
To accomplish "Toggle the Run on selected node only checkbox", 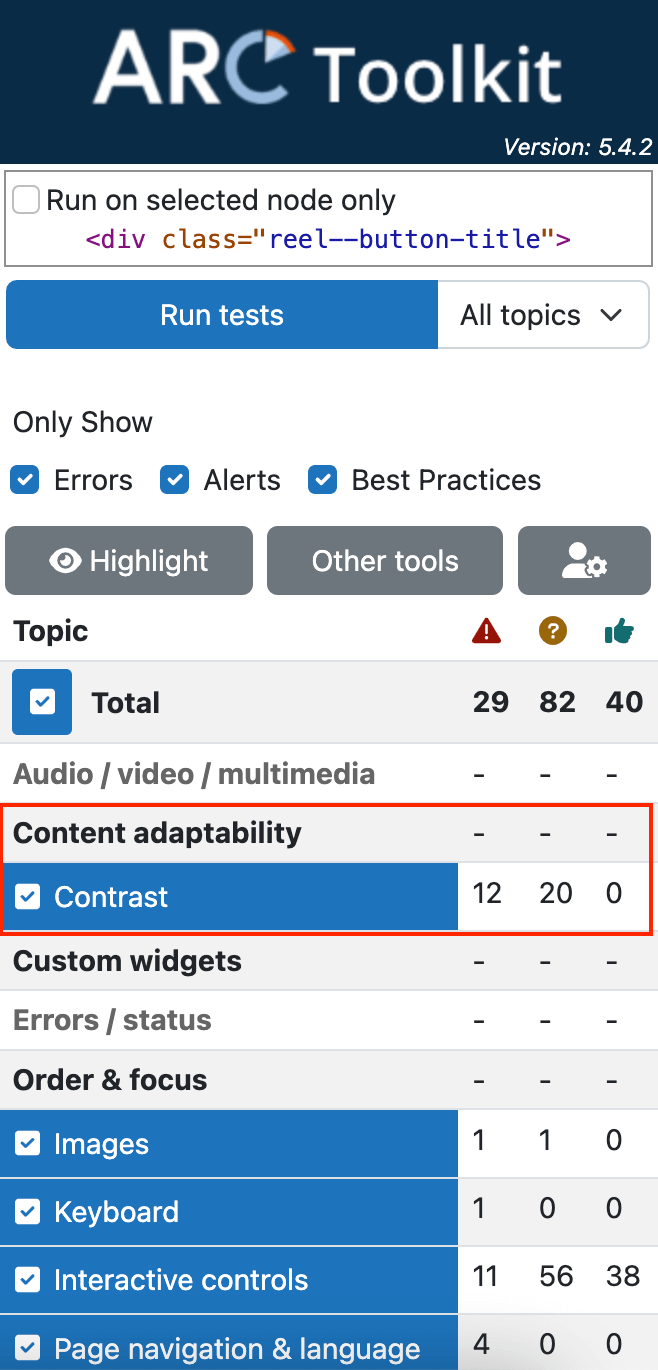I will (x=26, y=199).
